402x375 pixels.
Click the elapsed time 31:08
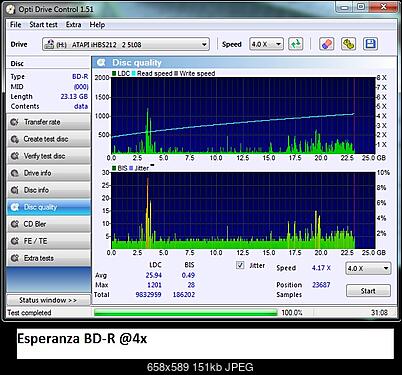coord(379,312)
